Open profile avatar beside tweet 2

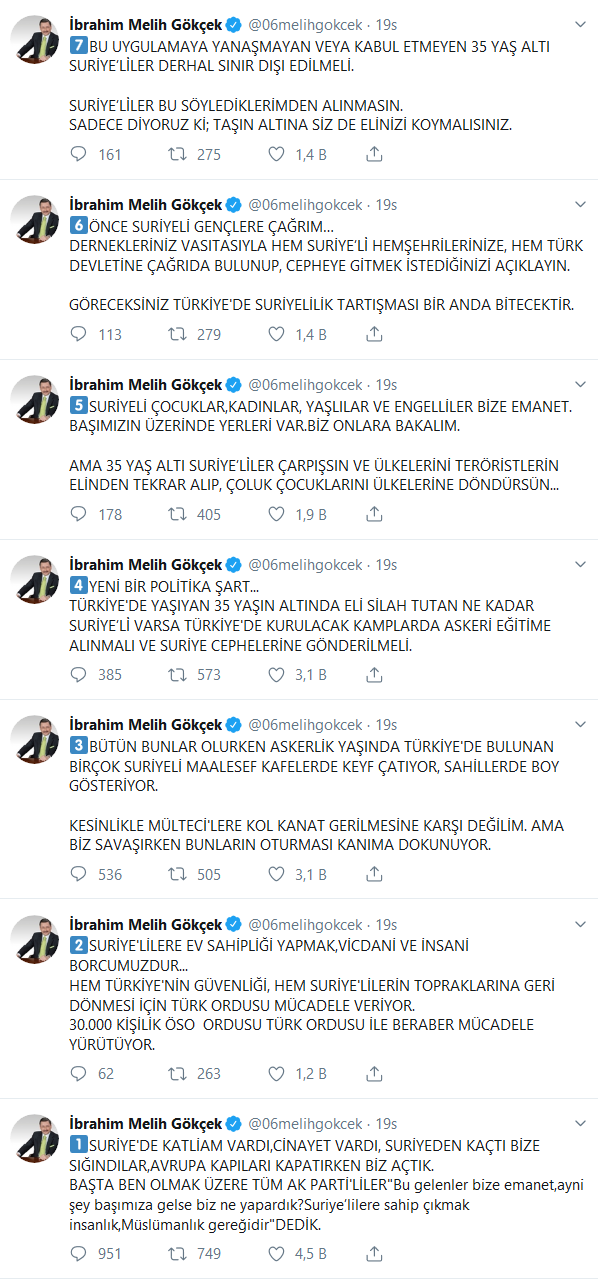[x=35, y=940]
